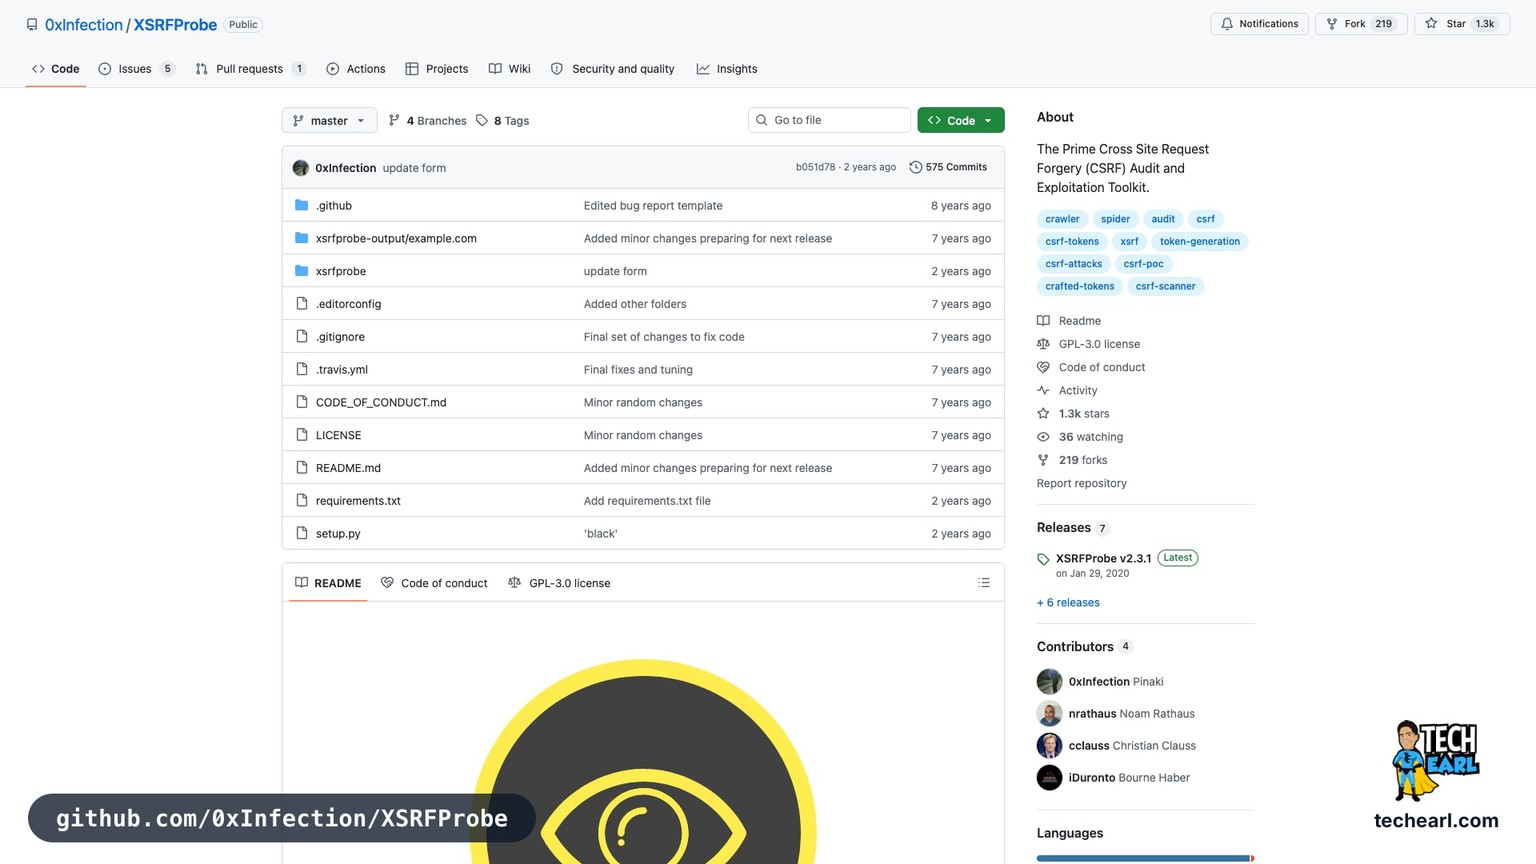Click the csrf-poc topic tag
This screenshot has width=1536, height=864.
click(x=1143, y=264)
